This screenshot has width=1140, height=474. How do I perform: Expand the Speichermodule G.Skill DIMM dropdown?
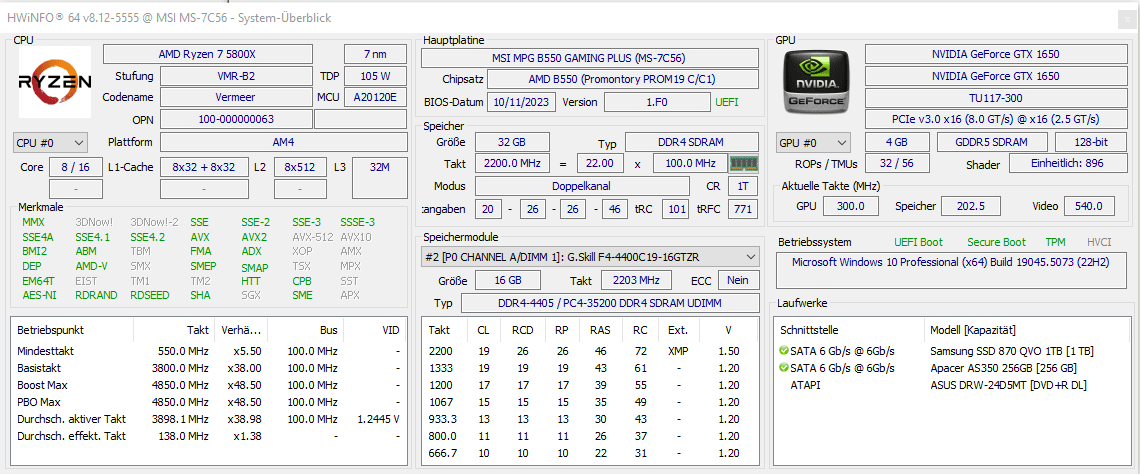pos(590,257)
